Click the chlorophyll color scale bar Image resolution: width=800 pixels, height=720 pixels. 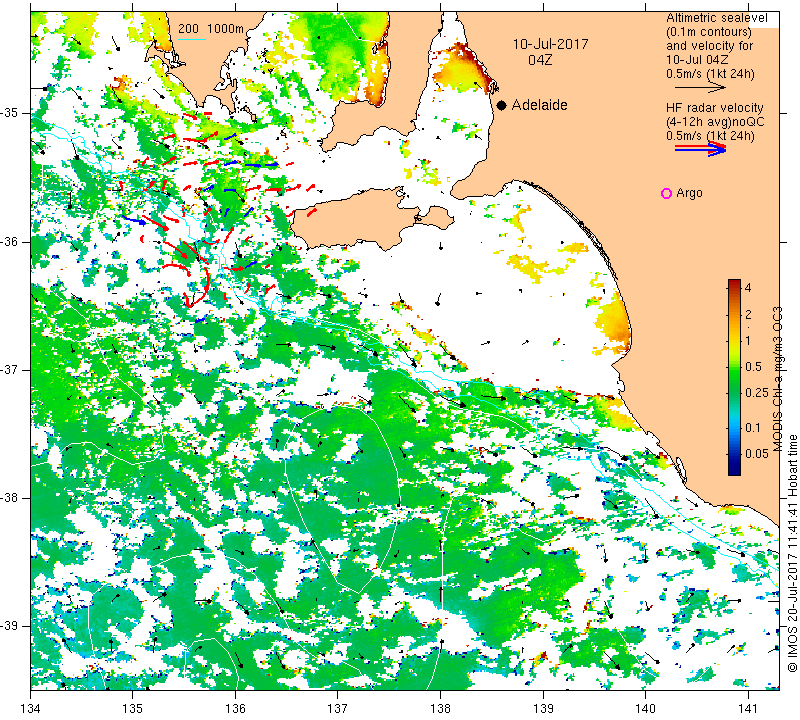(734, 377)
